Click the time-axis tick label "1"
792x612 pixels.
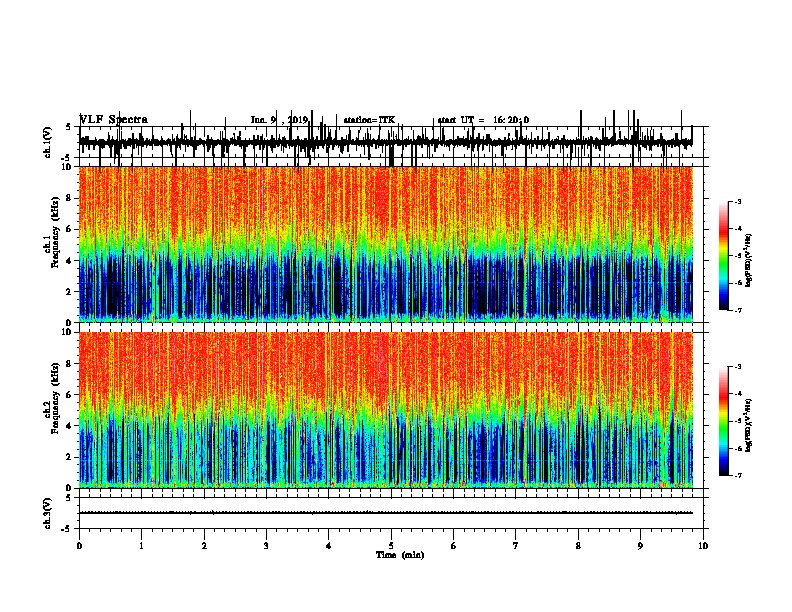click(x=141, y=546)
